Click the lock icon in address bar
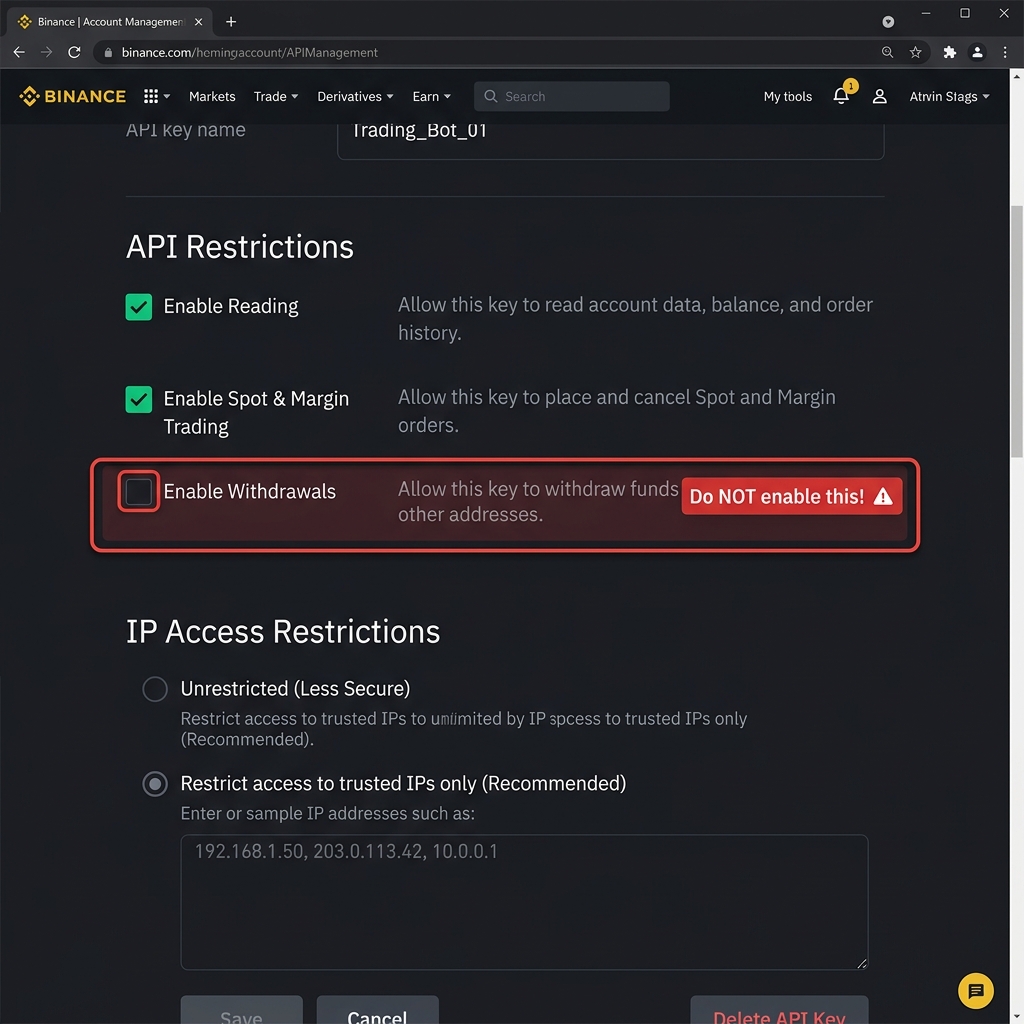 click(x=108, y=53)
